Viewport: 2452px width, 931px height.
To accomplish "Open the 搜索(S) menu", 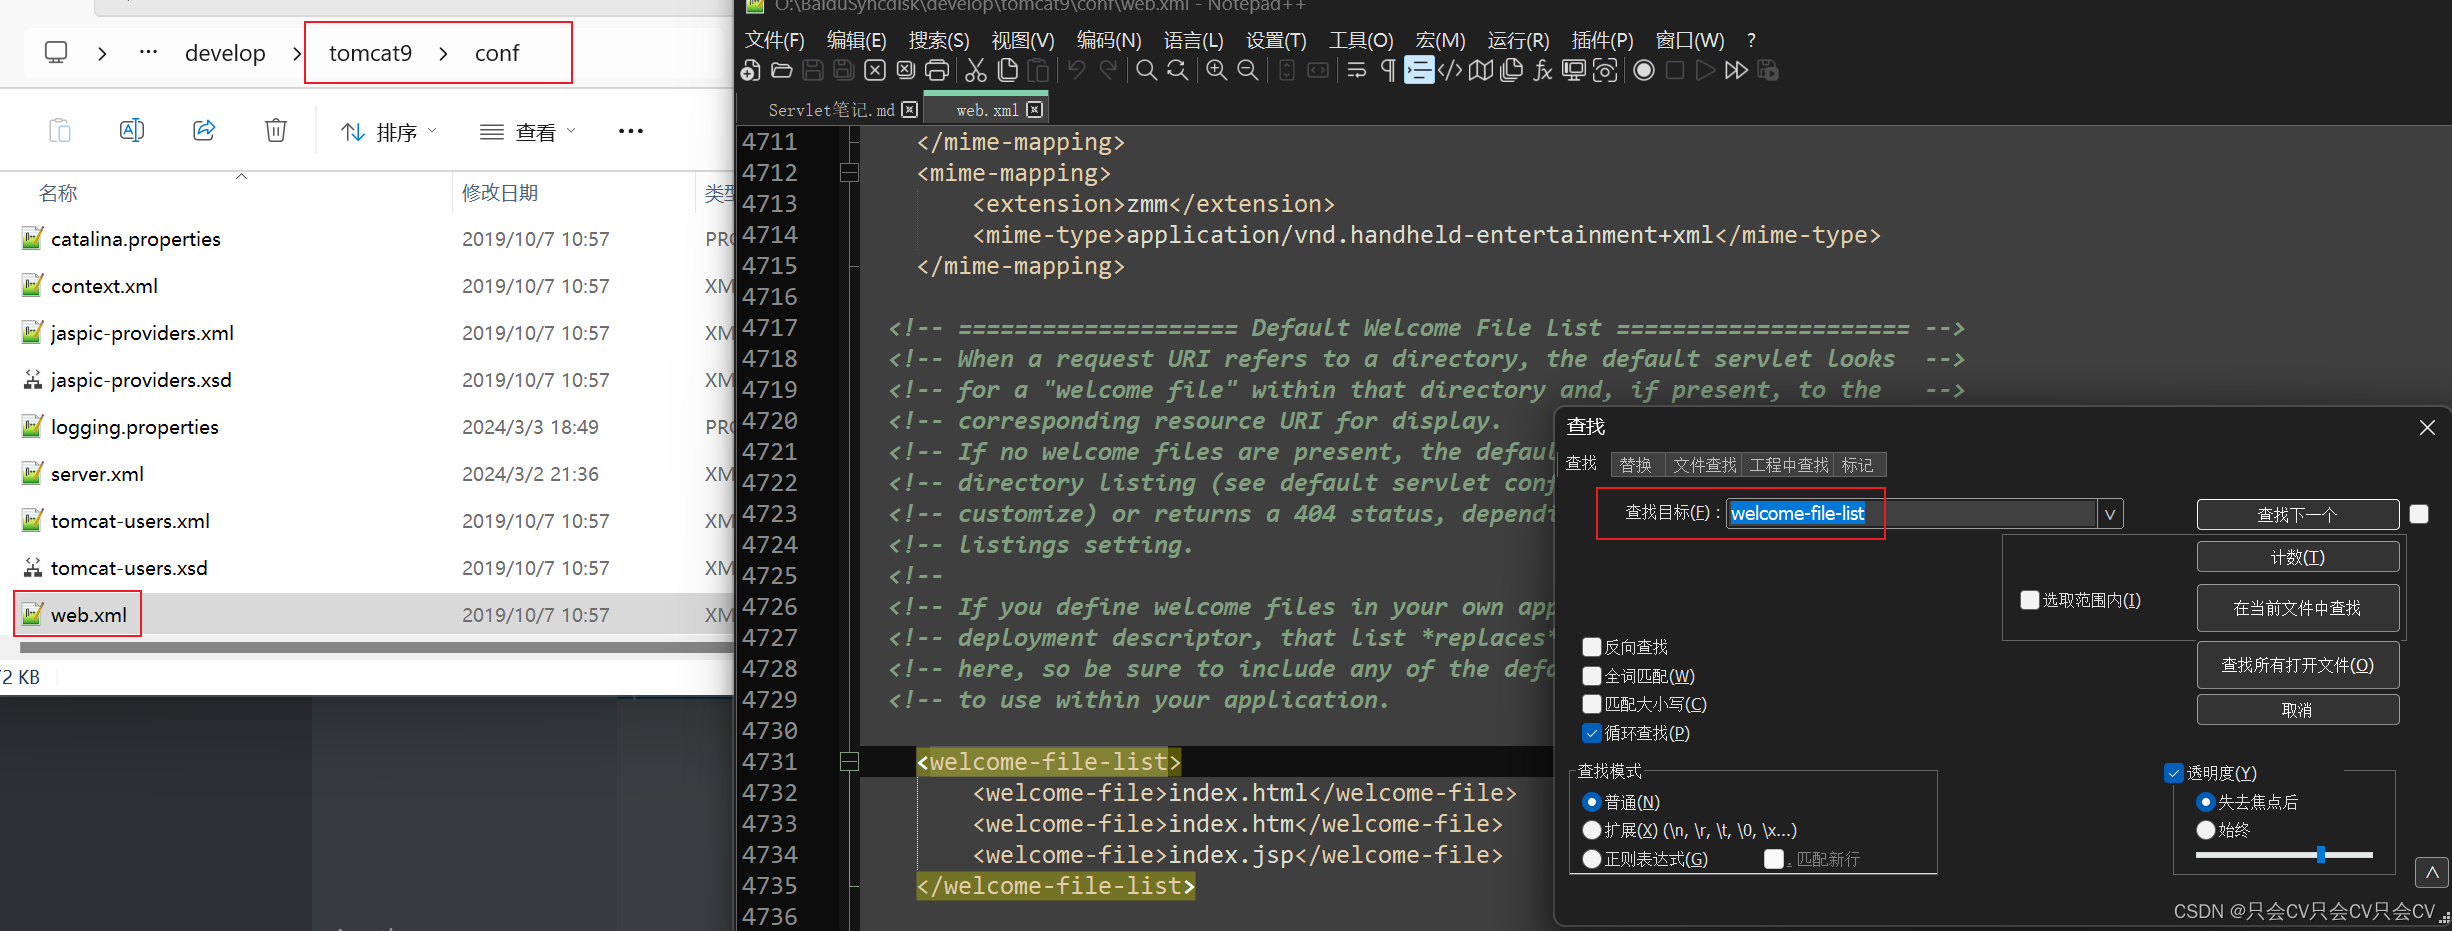I will [x=939, y=40].
